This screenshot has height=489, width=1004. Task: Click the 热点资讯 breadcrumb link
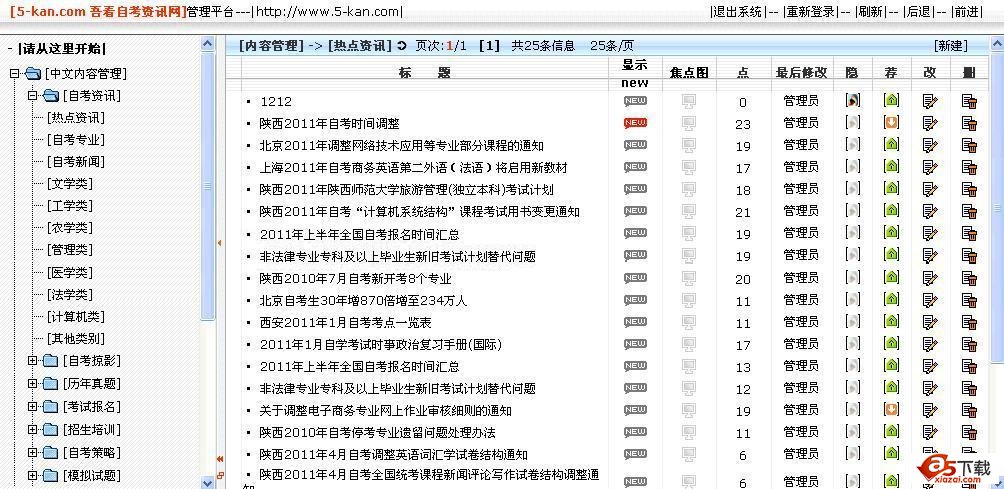point(359,46)
